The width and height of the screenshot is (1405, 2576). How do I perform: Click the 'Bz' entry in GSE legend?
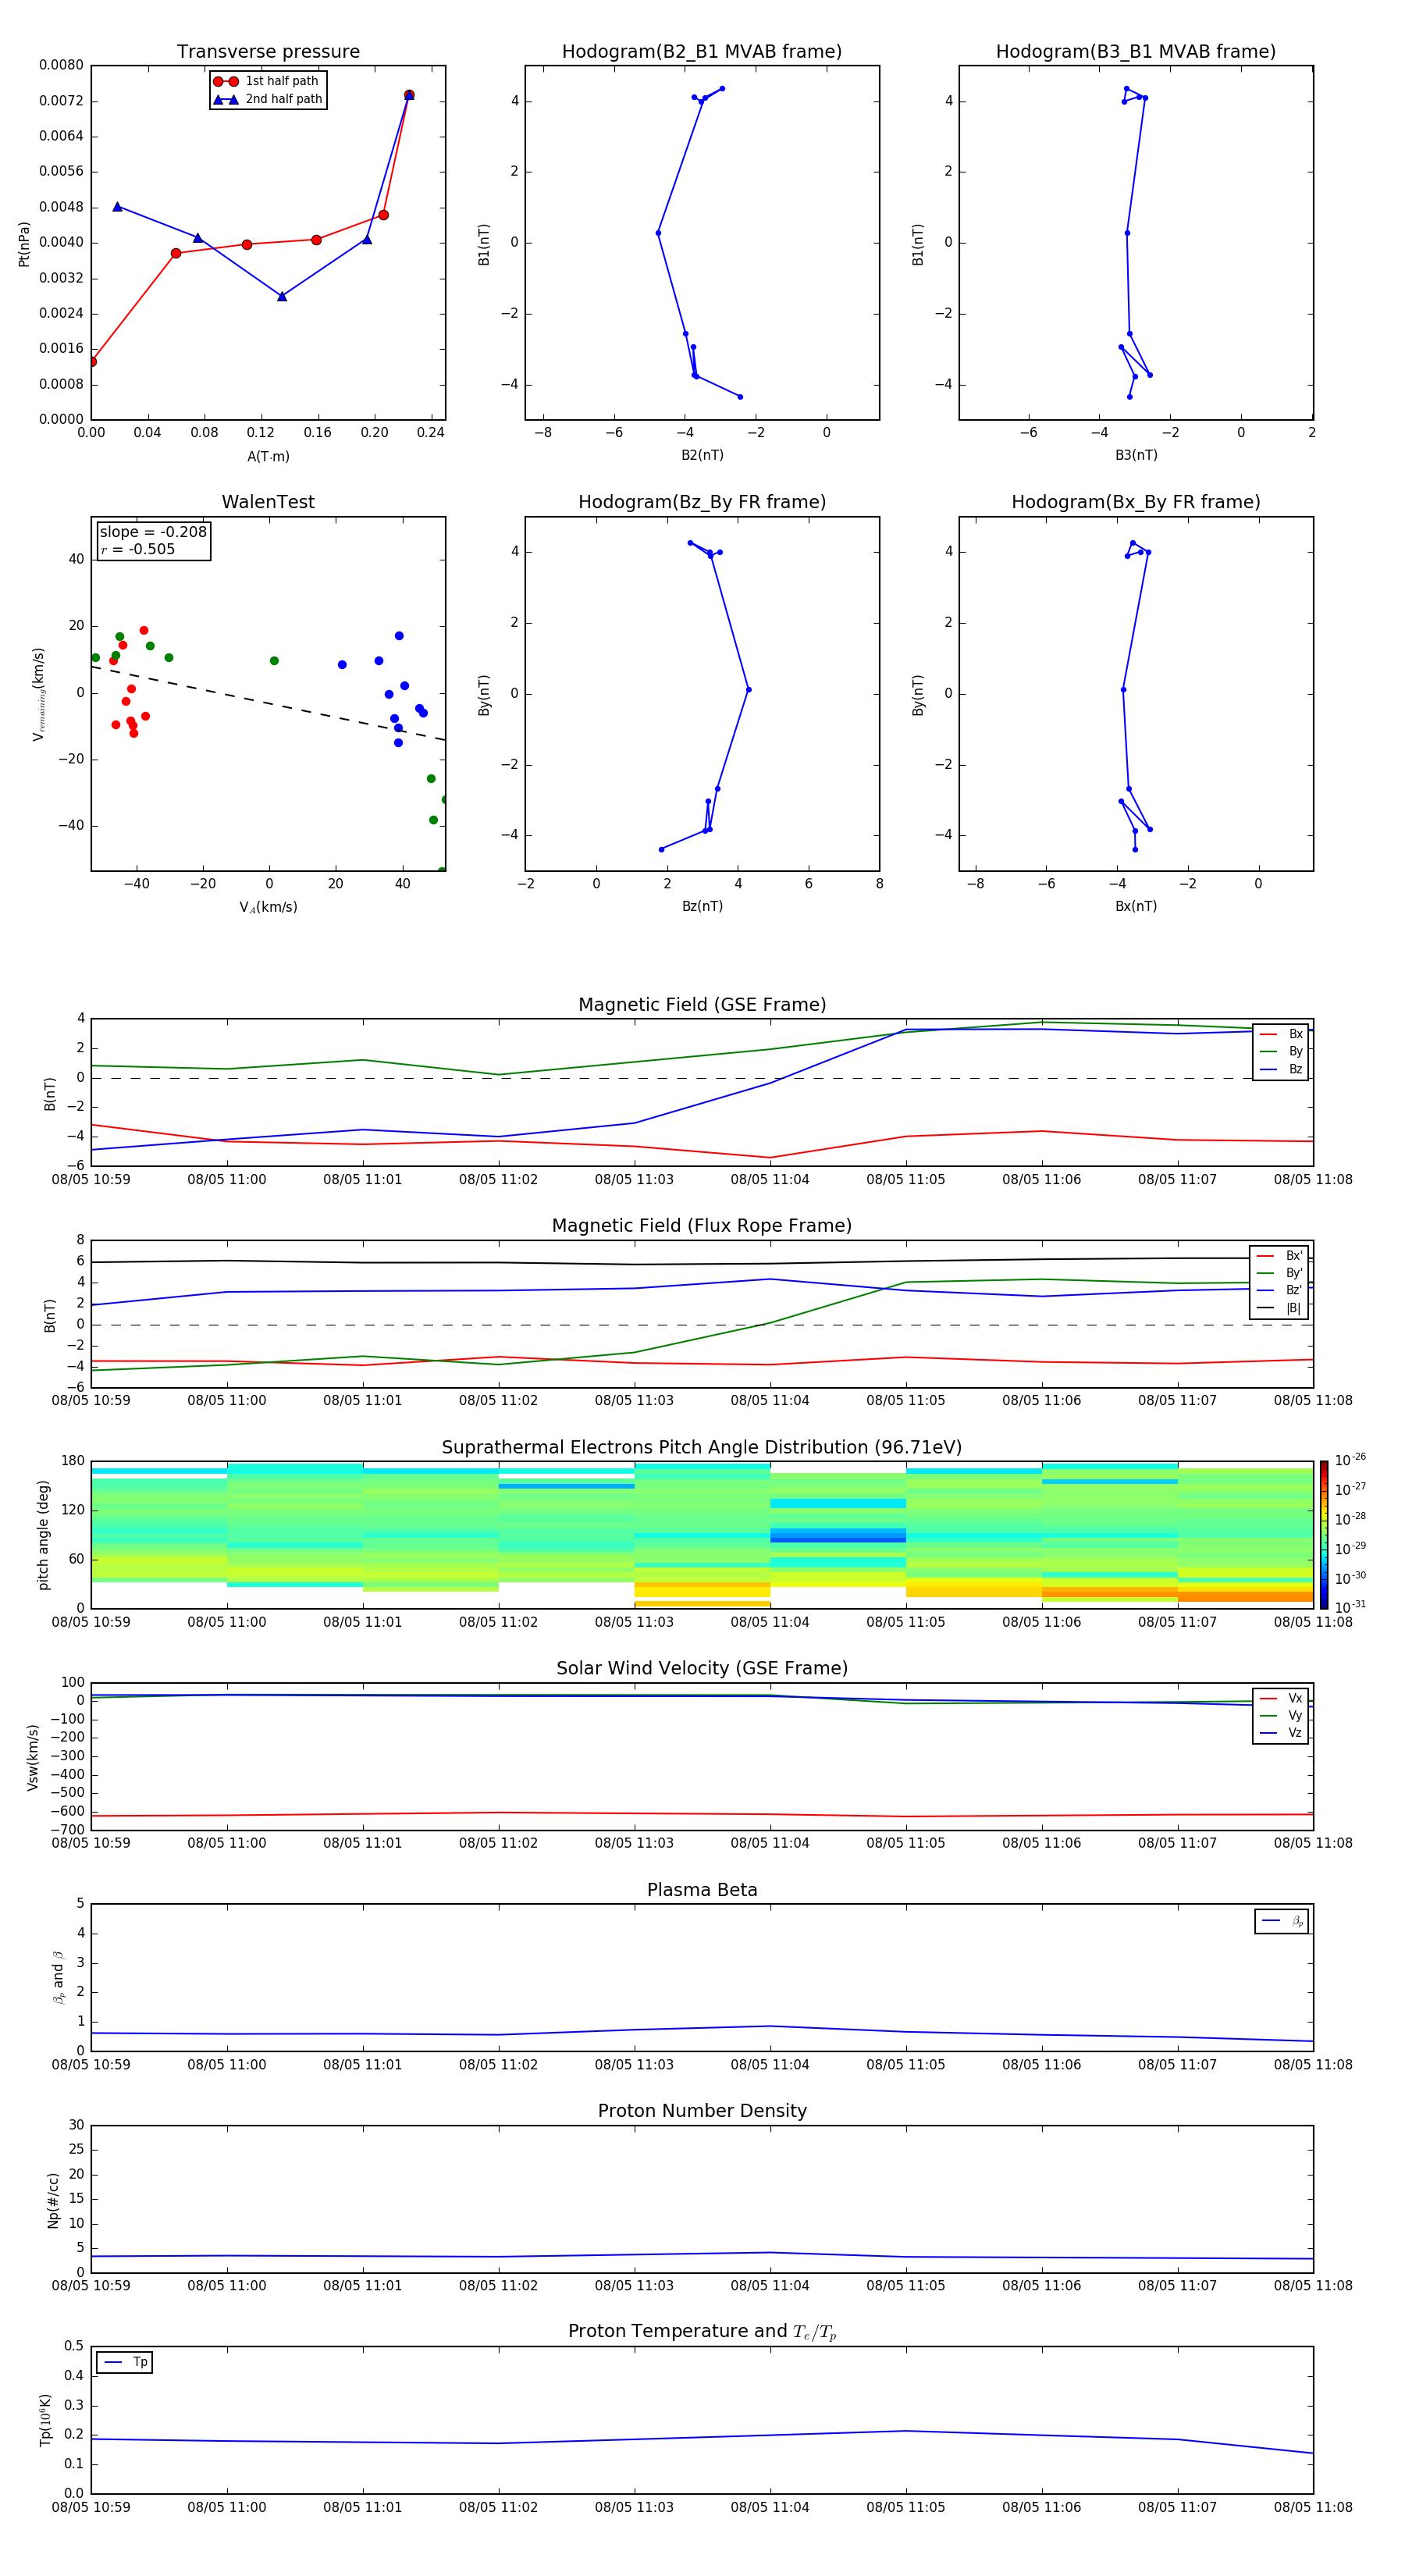1281,1069
